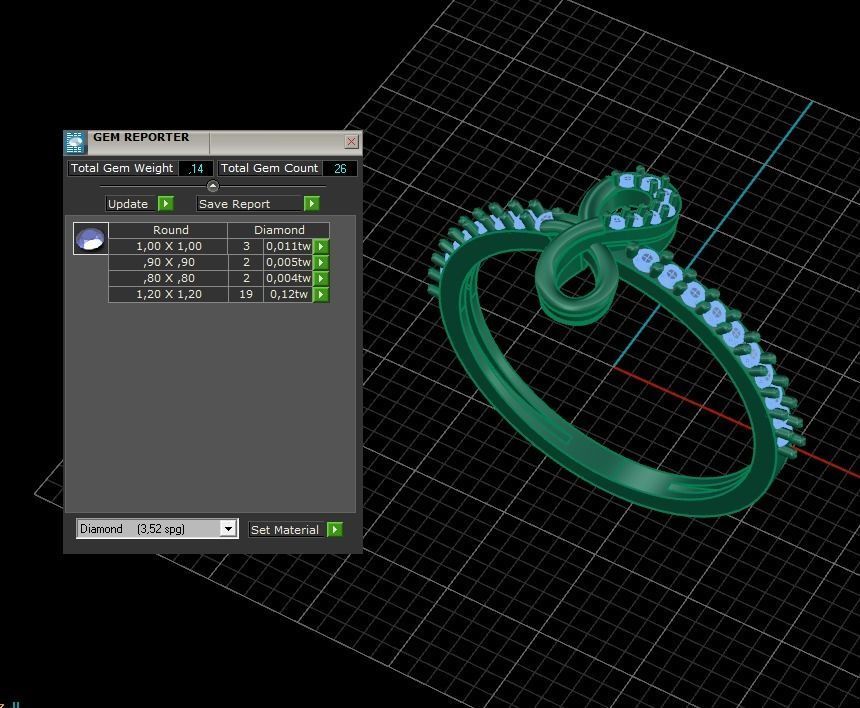Click the Total Gem Weight label
Viewport: 860px width, 708px height.
[122, 168]
